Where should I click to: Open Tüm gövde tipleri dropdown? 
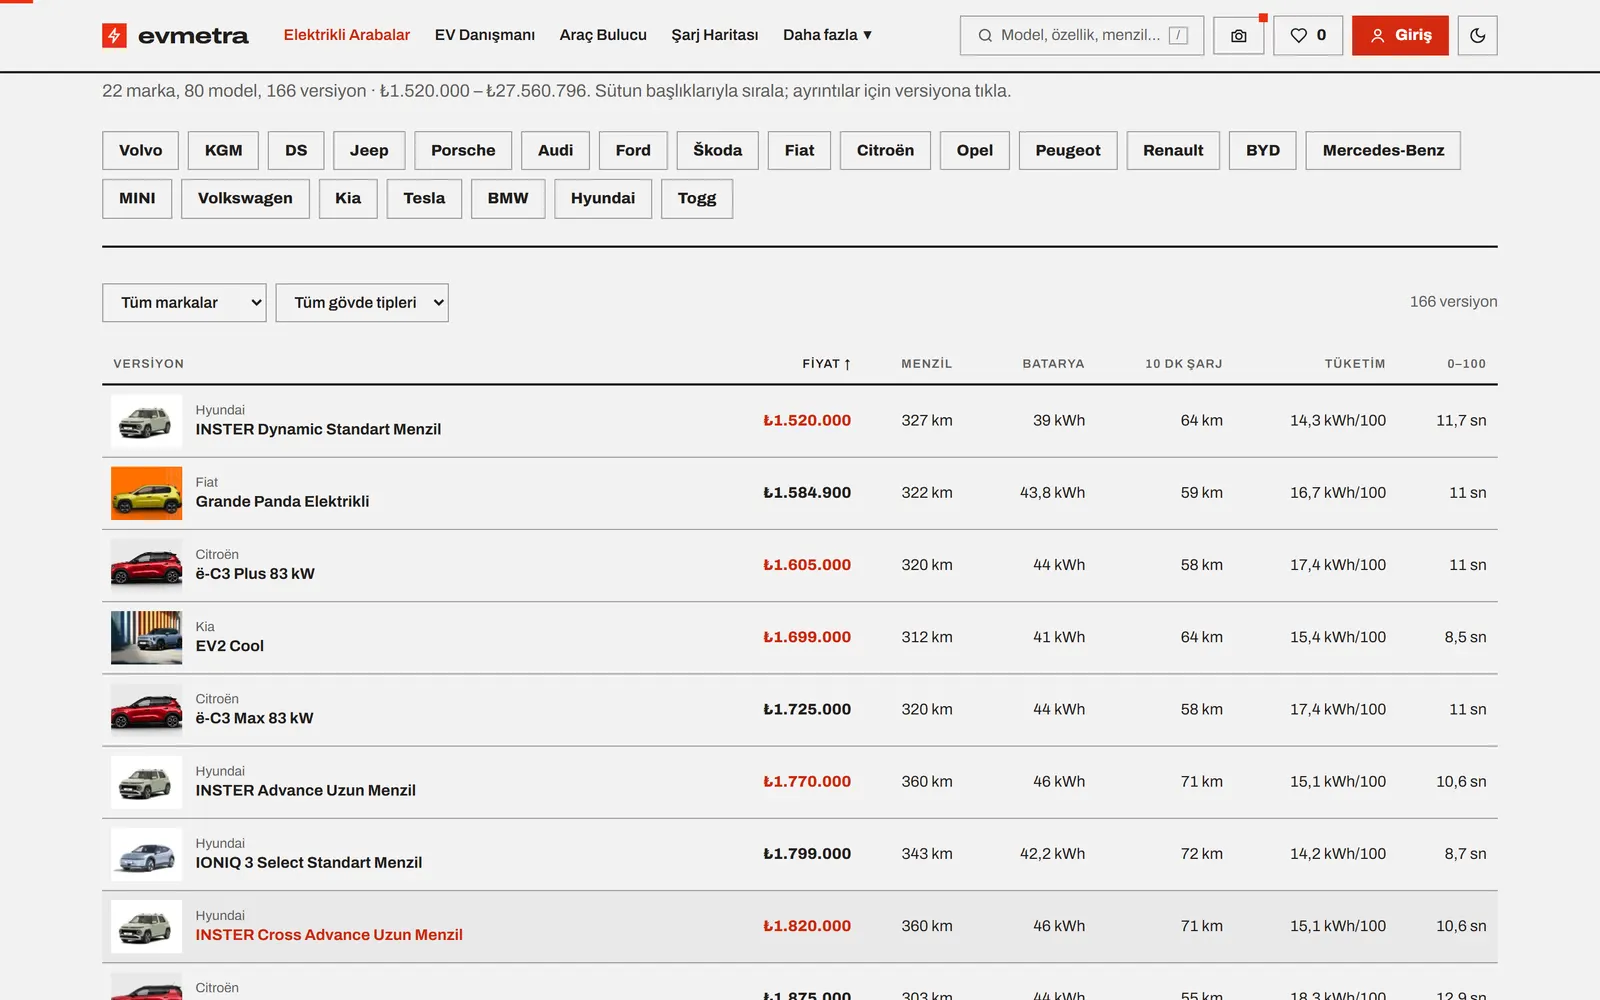[362, 303]
